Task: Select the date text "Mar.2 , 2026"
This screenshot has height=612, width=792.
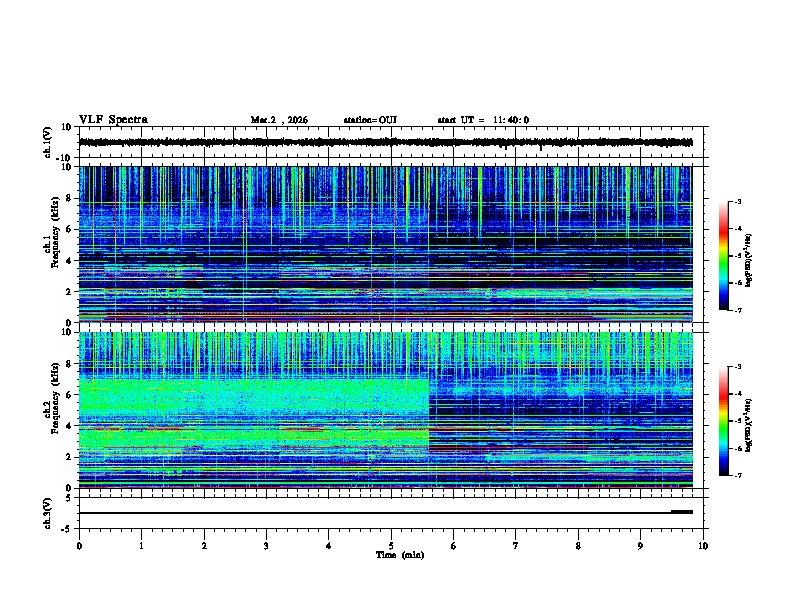Action: pos(279,120)
